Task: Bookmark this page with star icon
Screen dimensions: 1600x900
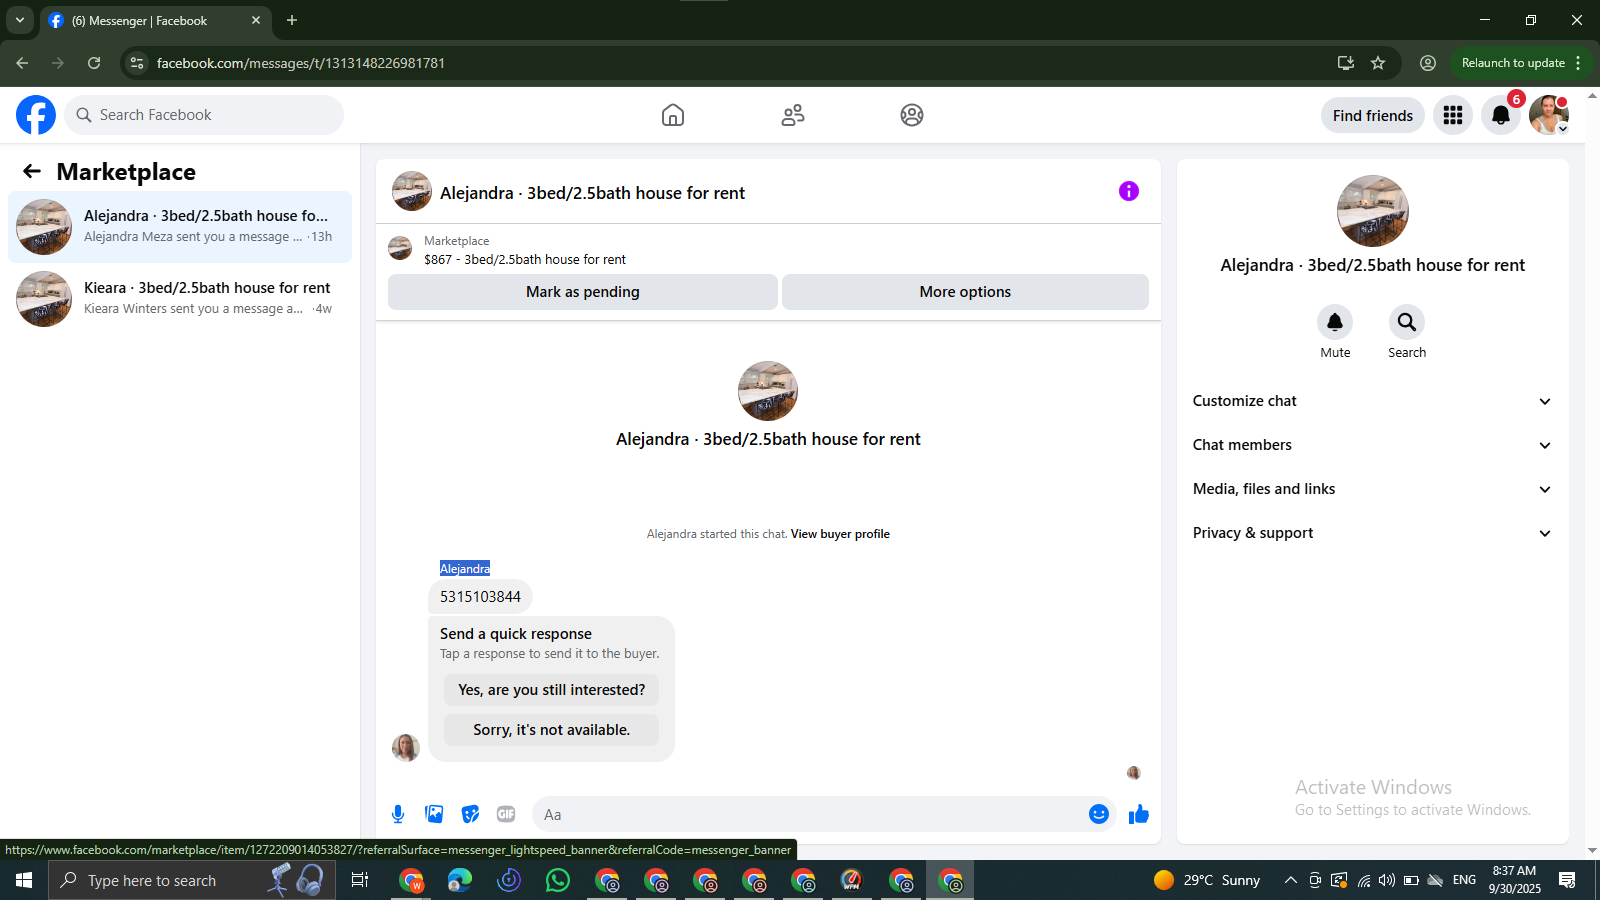Action: click(x=1378, y=63)
